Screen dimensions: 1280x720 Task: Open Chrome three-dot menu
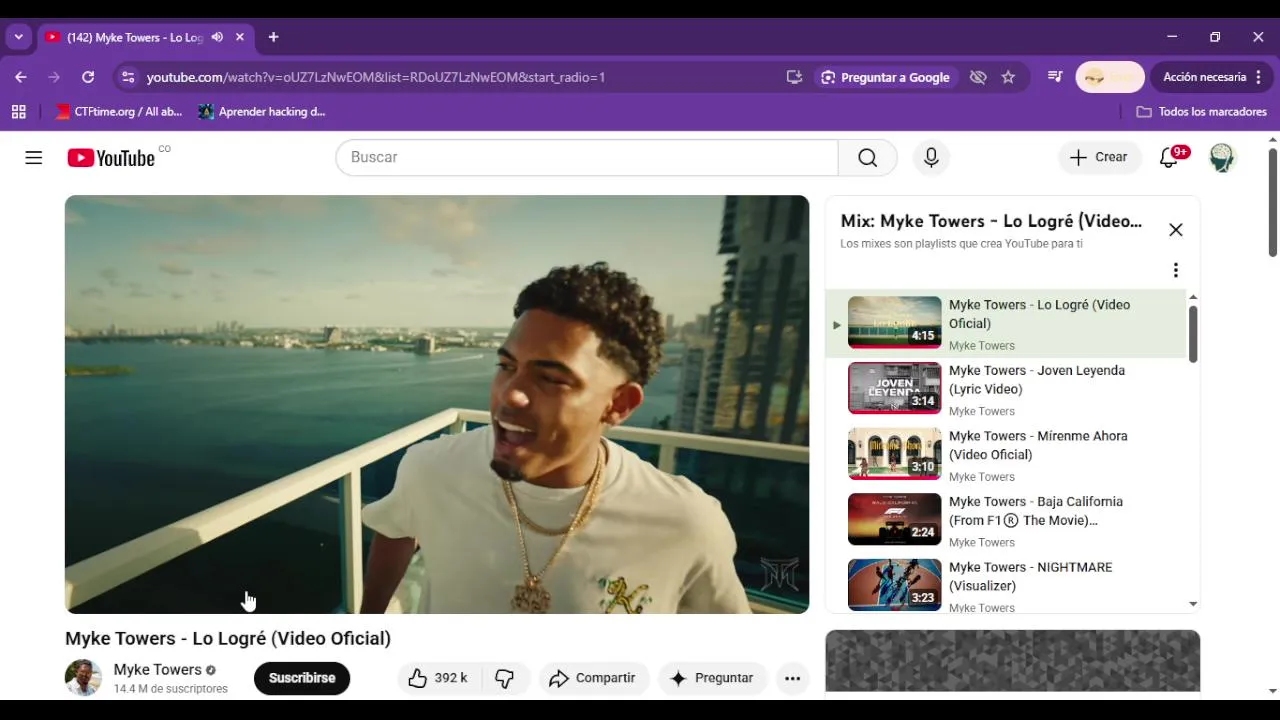point(1258,77)
